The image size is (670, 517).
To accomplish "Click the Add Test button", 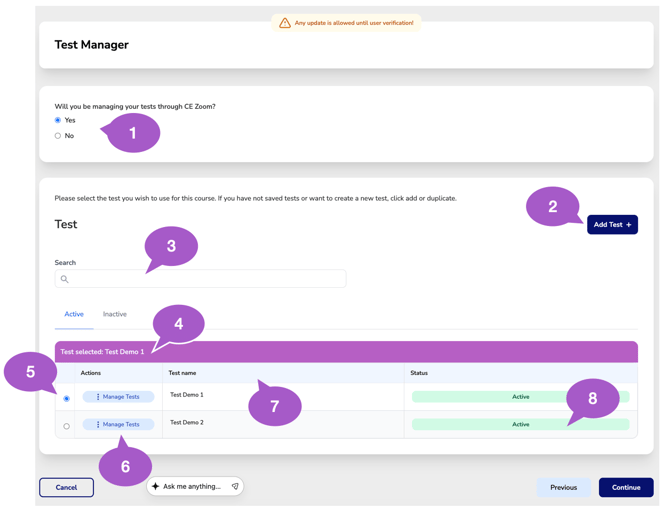I will (x=612, y=224).
